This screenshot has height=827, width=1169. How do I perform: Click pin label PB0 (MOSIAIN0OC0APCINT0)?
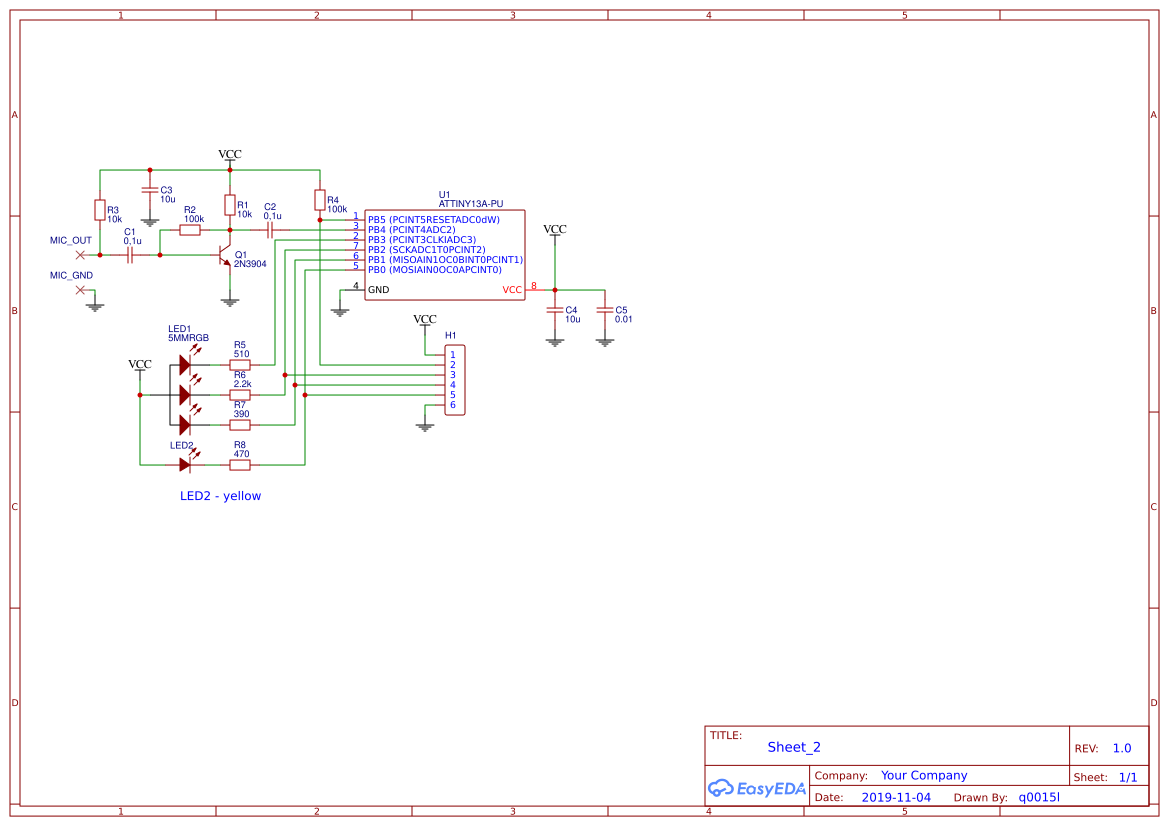pos(435,270)
